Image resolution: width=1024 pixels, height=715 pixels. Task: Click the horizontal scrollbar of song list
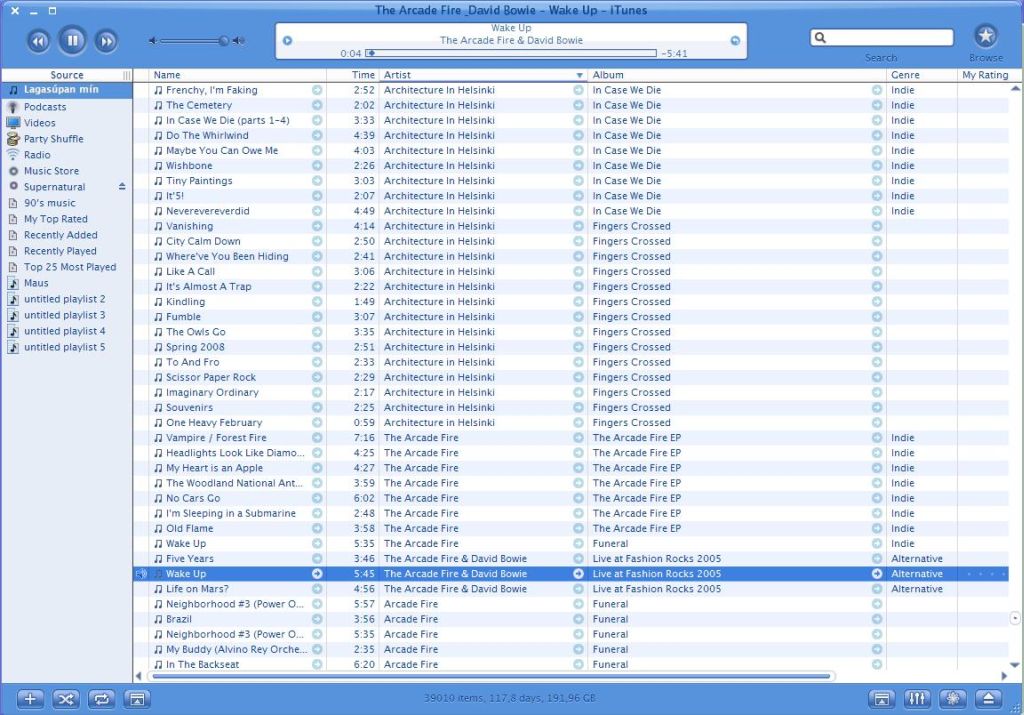(x=490, y=676)
